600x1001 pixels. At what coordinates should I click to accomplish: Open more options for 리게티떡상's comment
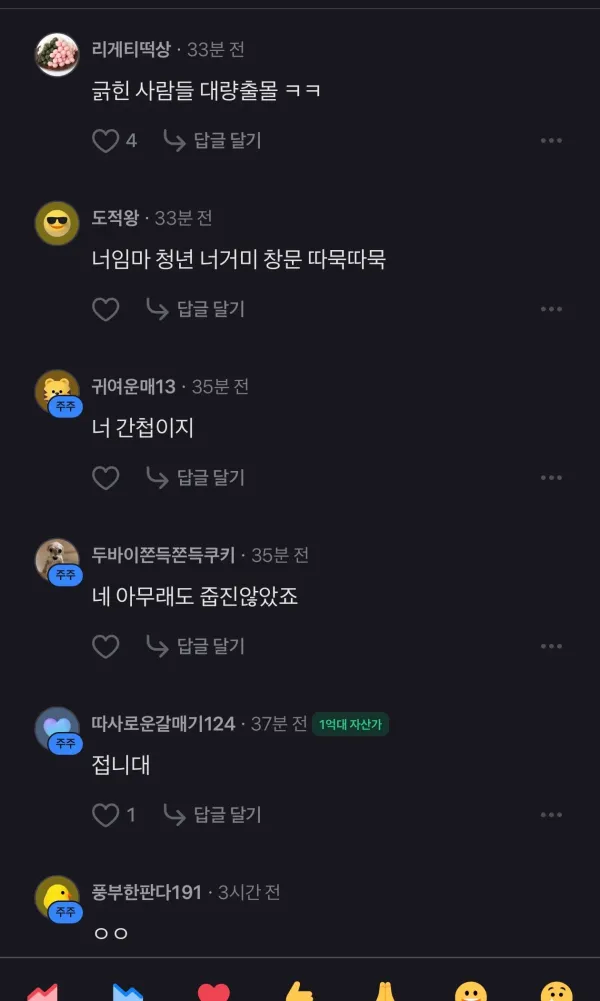[x=551, y=140]
